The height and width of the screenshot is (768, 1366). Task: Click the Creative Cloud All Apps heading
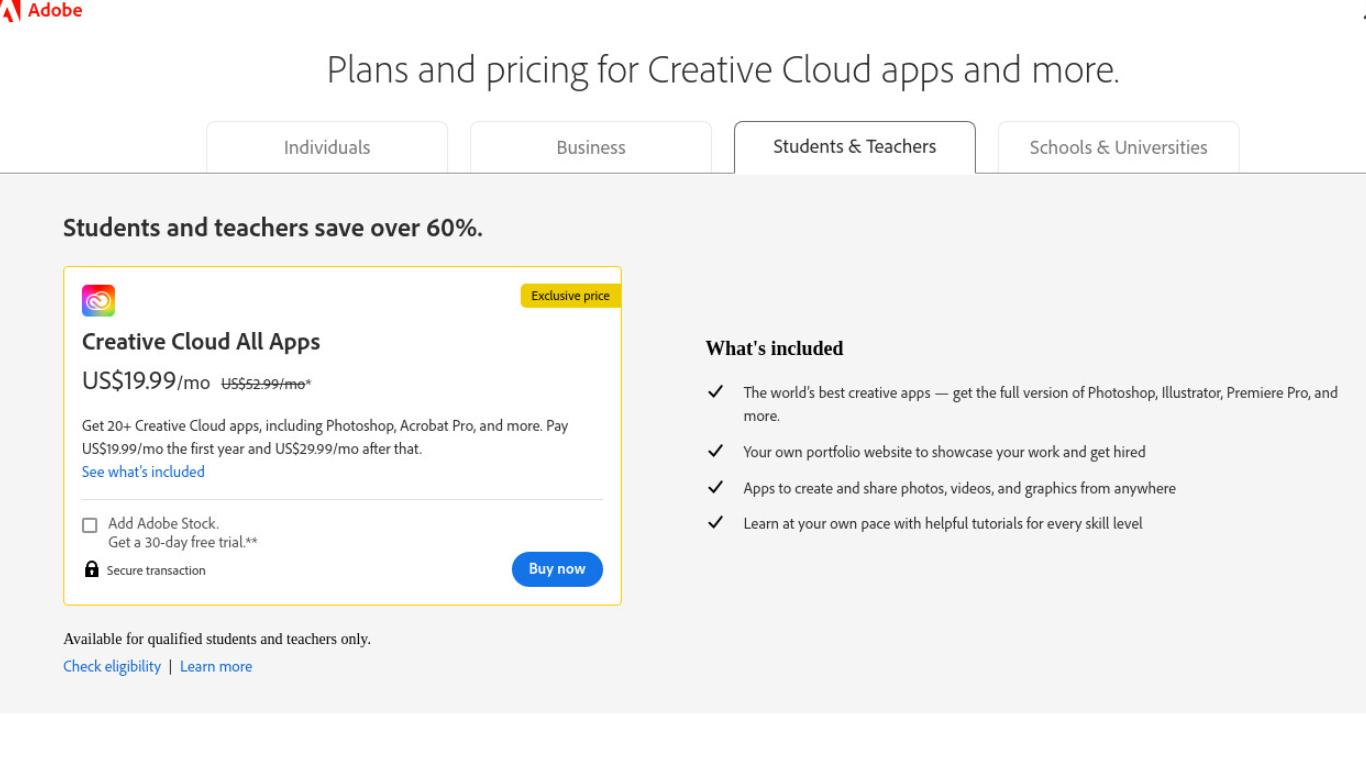(201, 342)
